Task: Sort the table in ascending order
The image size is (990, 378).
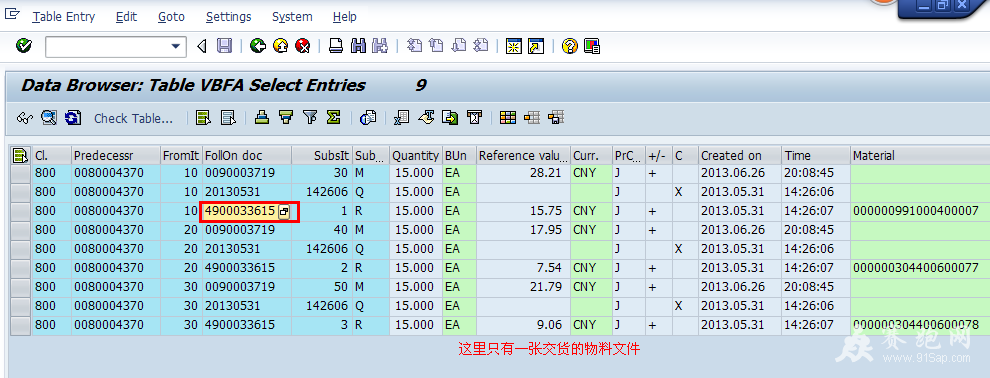Action: pyautogui.click(x=261, y=117)
